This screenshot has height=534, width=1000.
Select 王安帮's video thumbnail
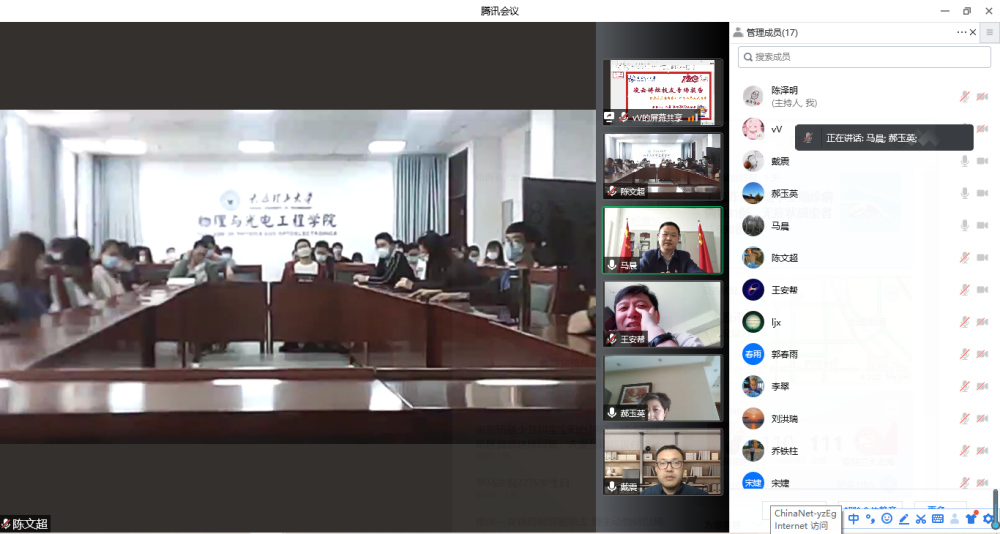(x=662, y=313)
